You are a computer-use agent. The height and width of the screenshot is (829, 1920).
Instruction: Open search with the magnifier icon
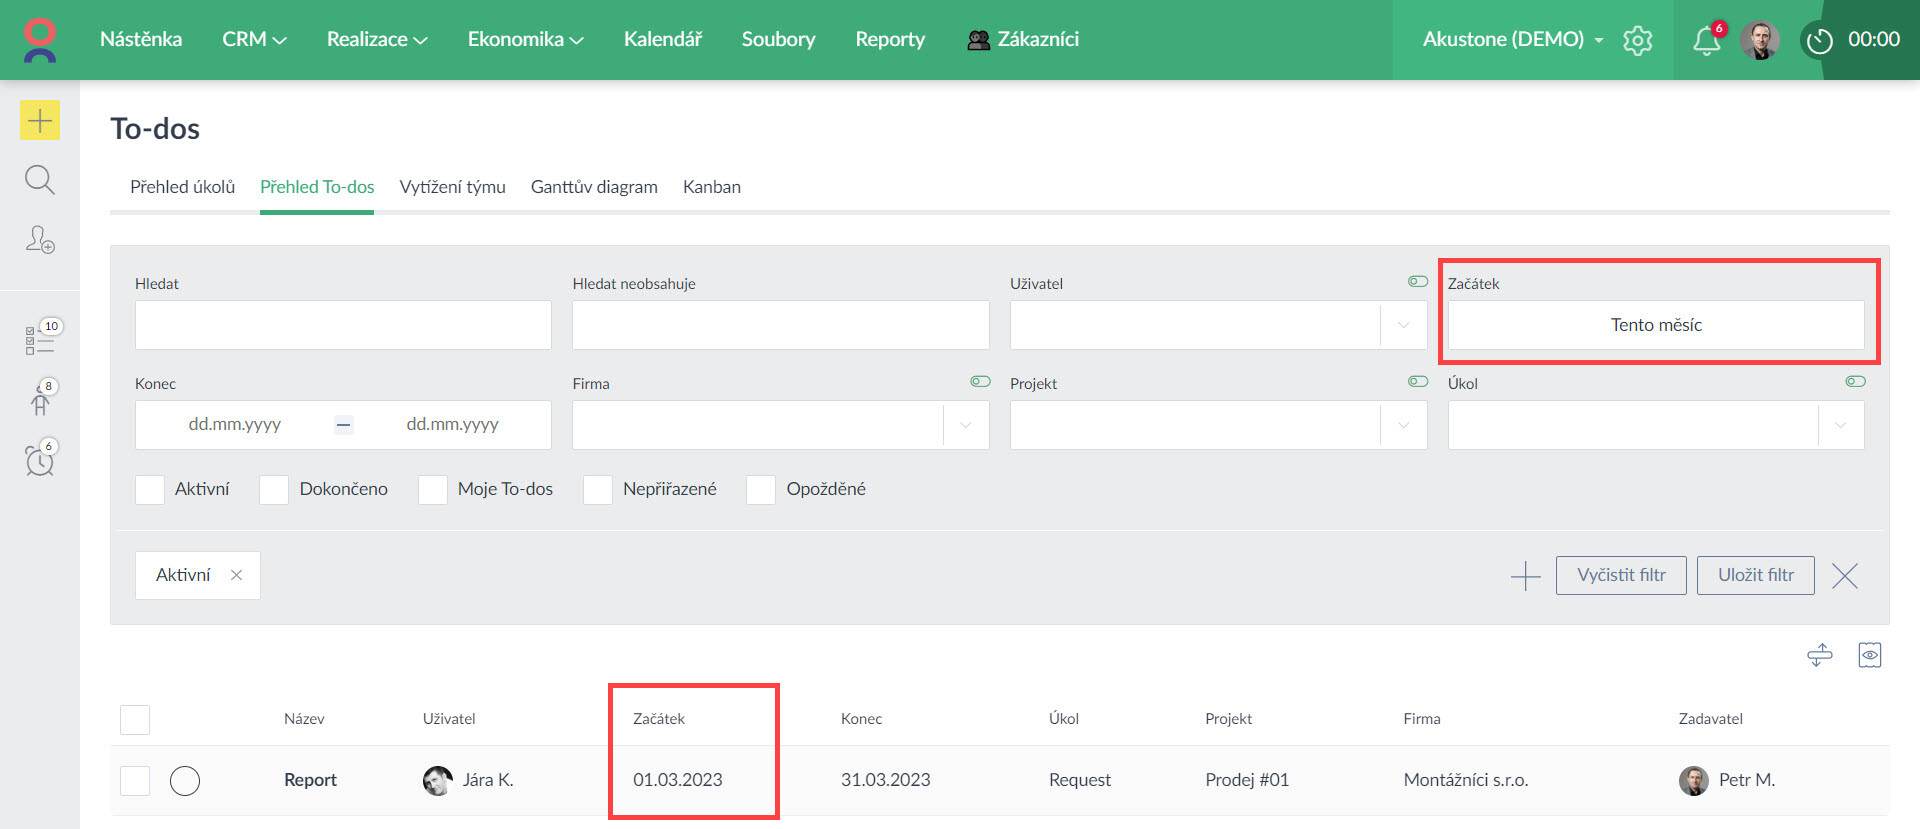(40, 180)
